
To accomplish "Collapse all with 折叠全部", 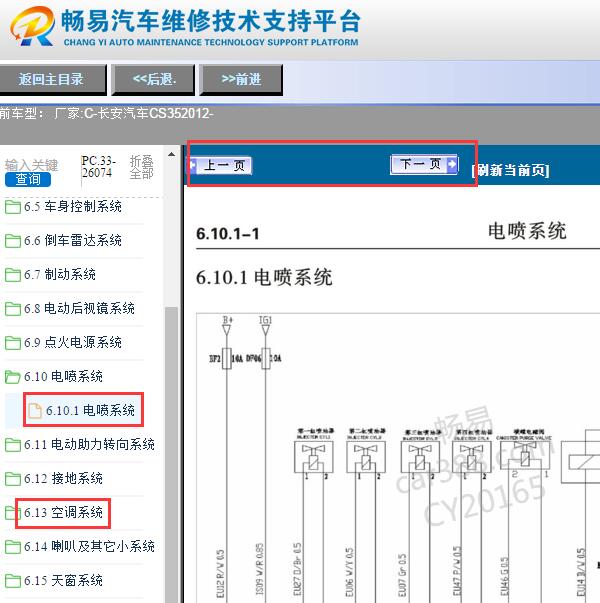I will click(141, 167).
